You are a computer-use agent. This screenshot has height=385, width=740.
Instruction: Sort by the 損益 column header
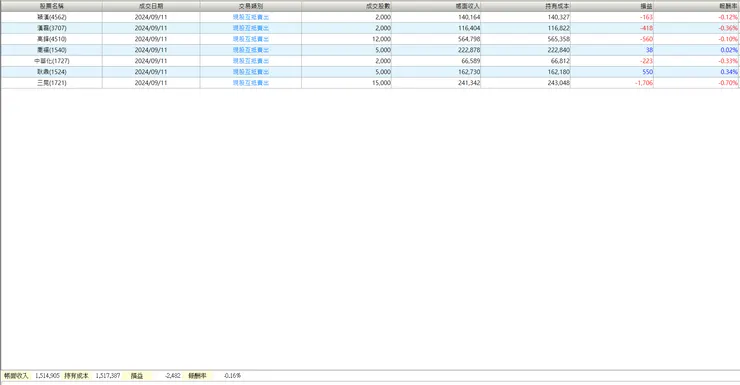[612, 6]
